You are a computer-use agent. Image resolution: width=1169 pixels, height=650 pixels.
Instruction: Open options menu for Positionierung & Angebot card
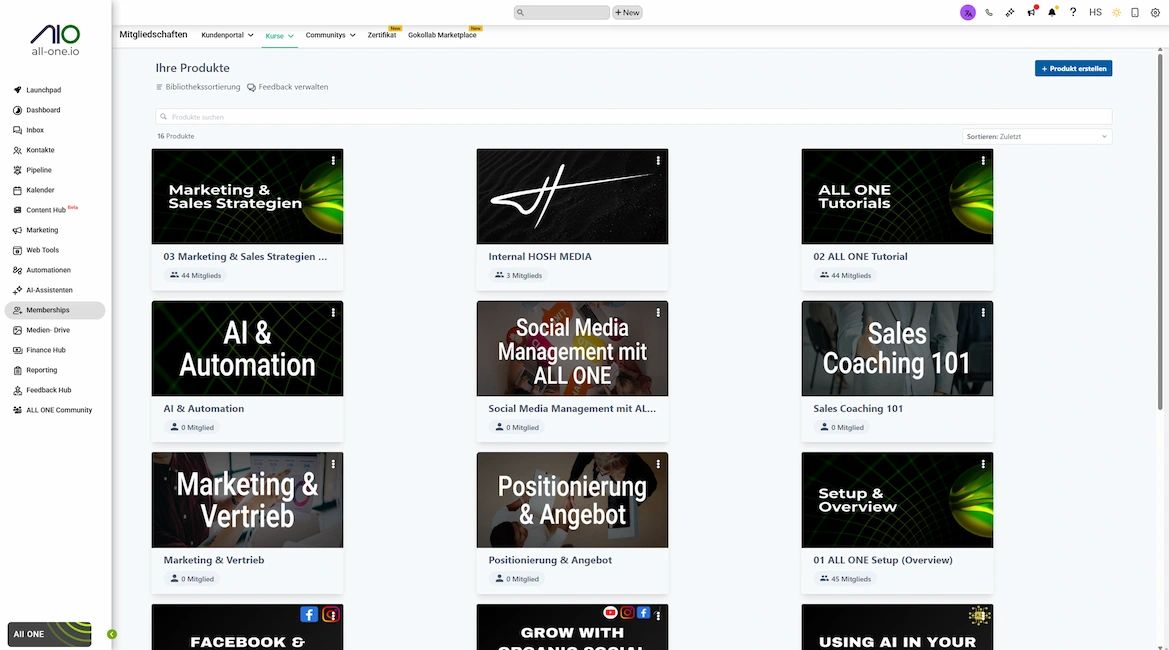658,464
